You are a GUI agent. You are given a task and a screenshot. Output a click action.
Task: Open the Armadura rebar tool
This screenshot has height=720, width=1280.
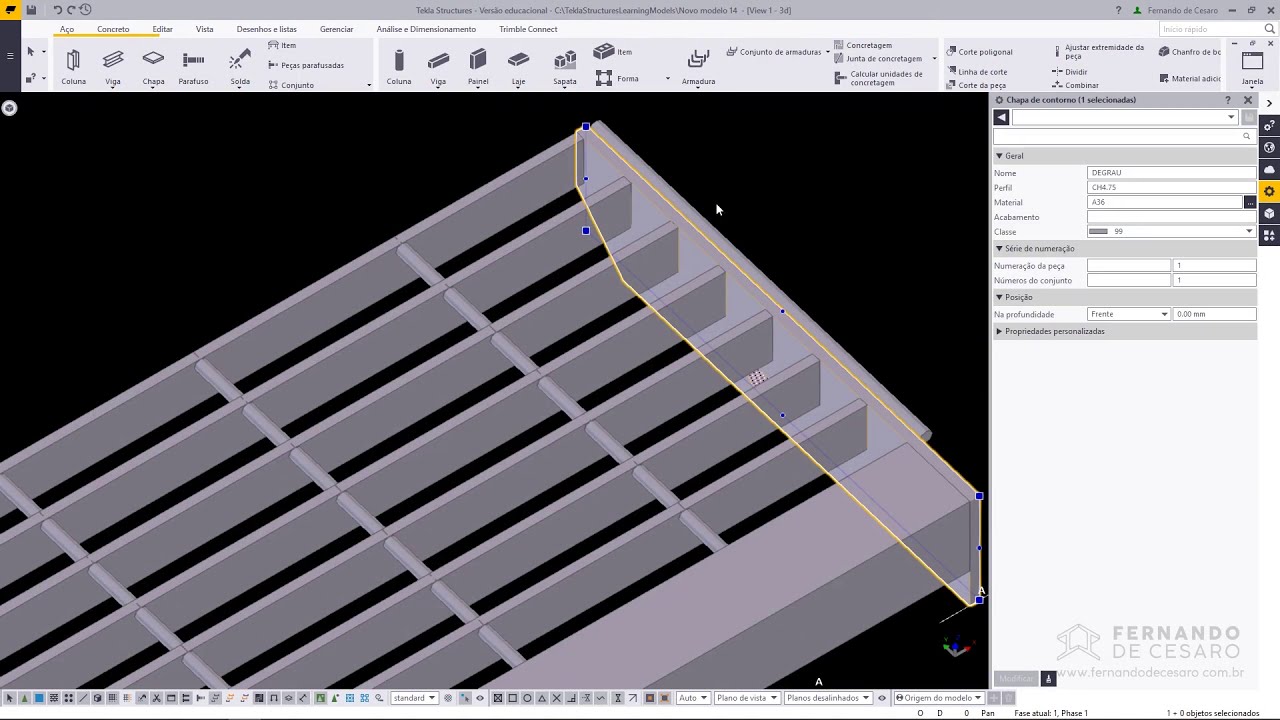pyautogui.click(x=698, y=67)
